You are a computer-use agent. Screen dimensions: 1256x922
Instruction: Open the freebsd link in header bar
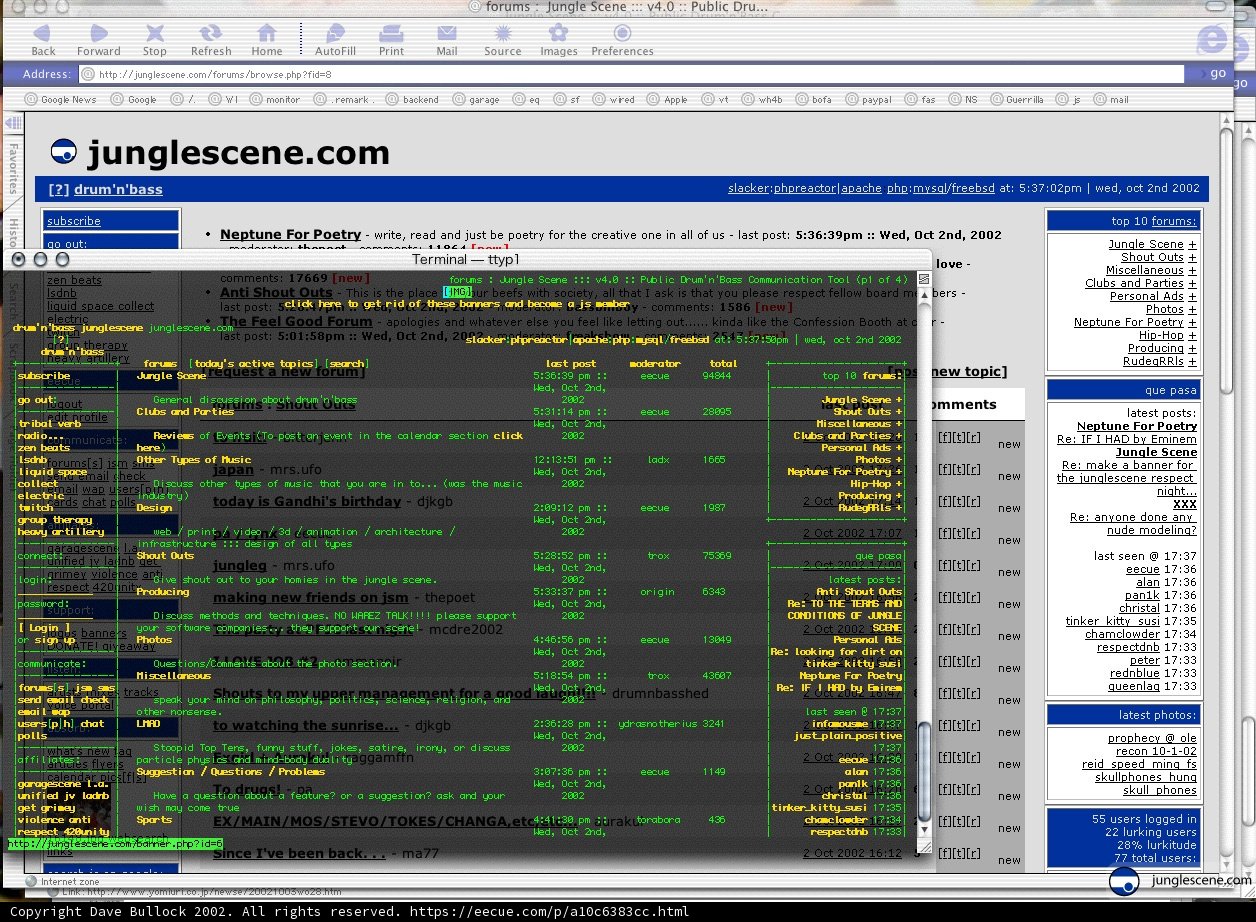(x=971, y=188)
